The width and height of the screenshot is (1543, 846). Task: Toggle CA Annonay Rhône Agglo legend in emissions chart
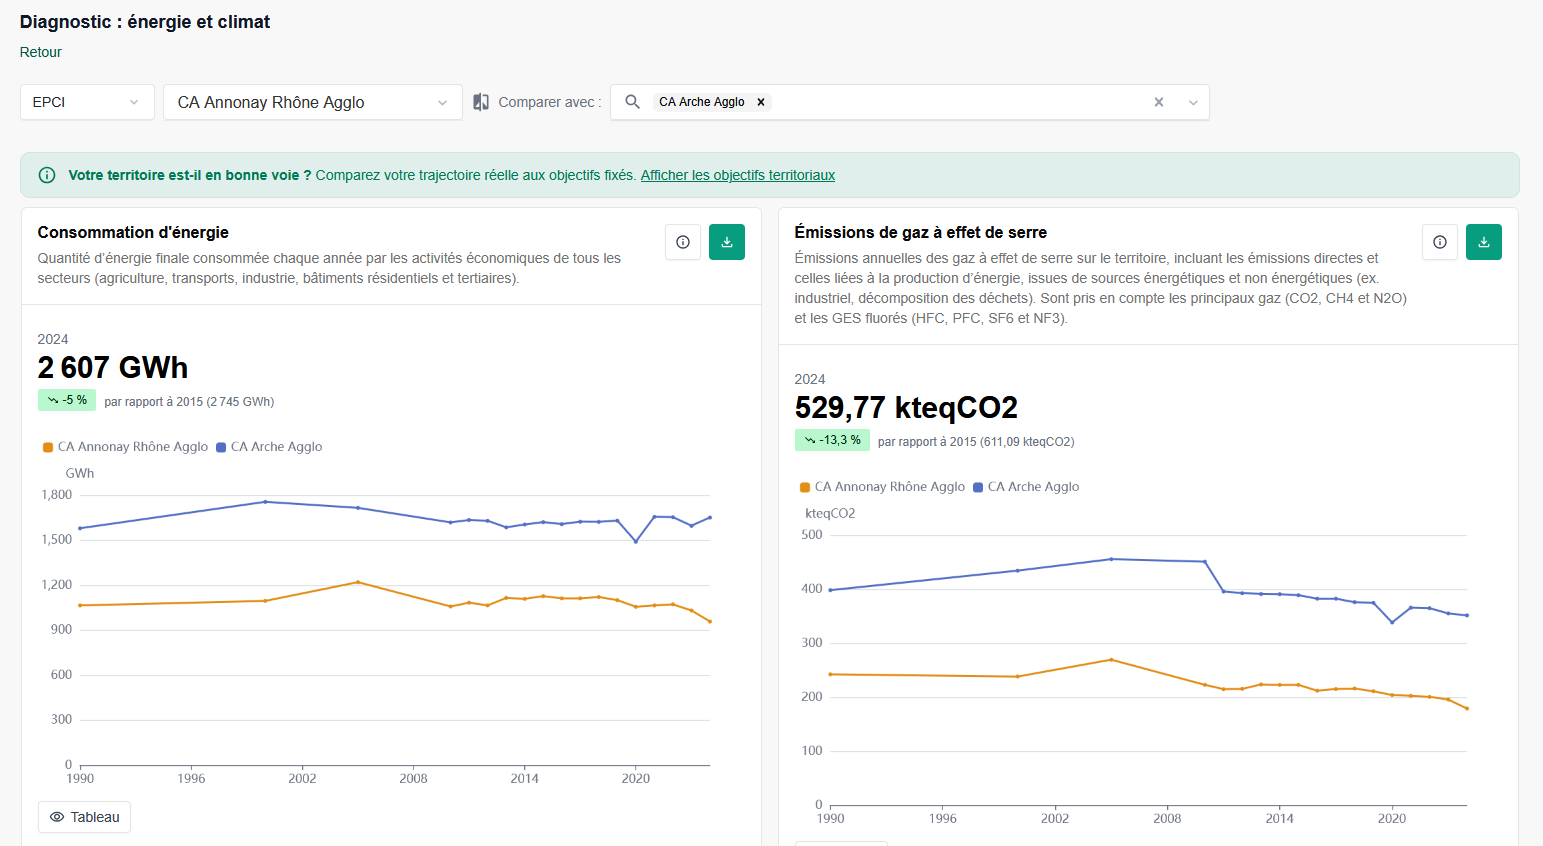[882, 487]
